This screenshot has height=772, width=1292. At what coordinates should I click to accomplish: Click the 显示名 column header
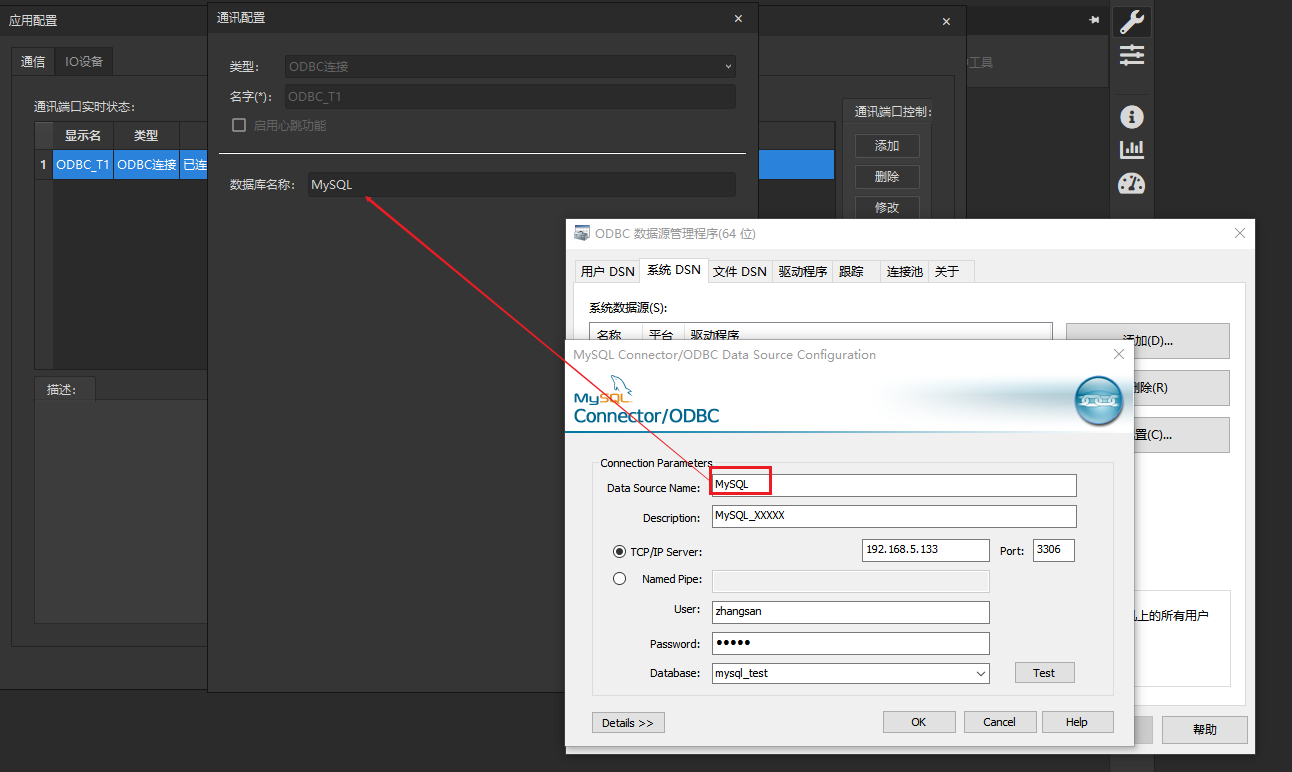pos(83,136)
